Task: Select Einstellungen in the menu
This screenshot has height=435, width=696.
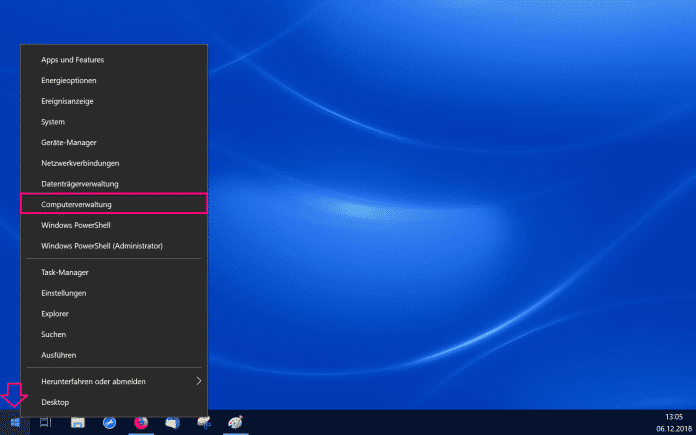Action: click(x=64, y=293)
